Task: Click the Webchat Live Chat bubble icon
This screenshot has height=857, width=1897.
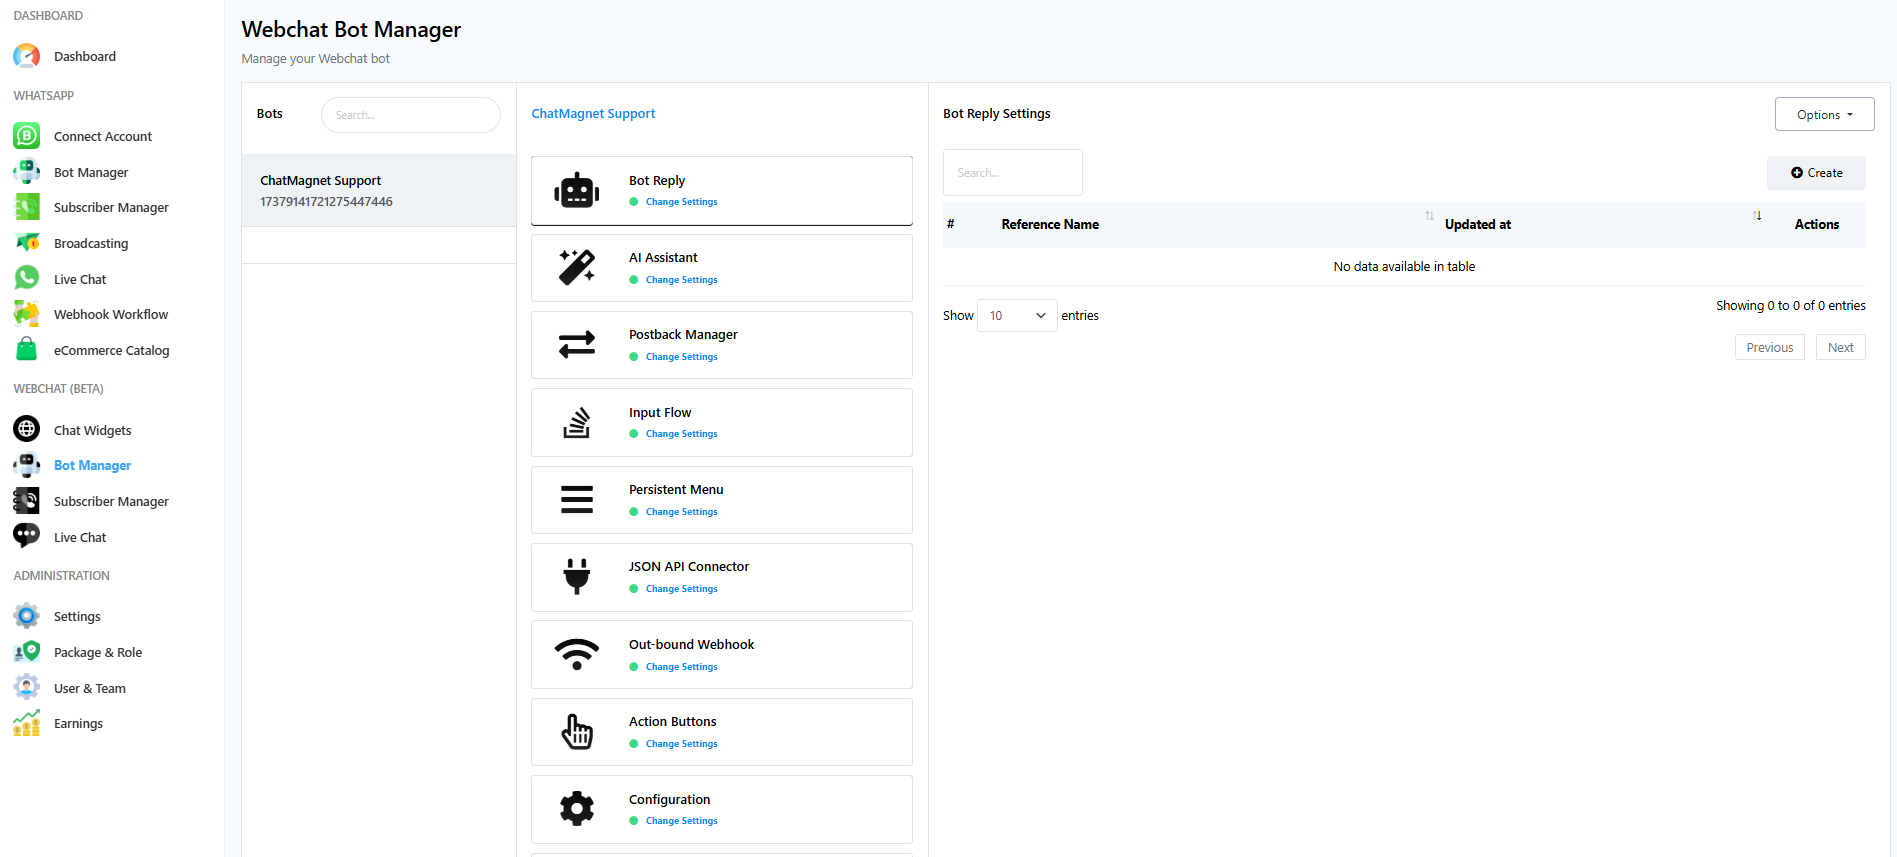Action: point(27,536)
